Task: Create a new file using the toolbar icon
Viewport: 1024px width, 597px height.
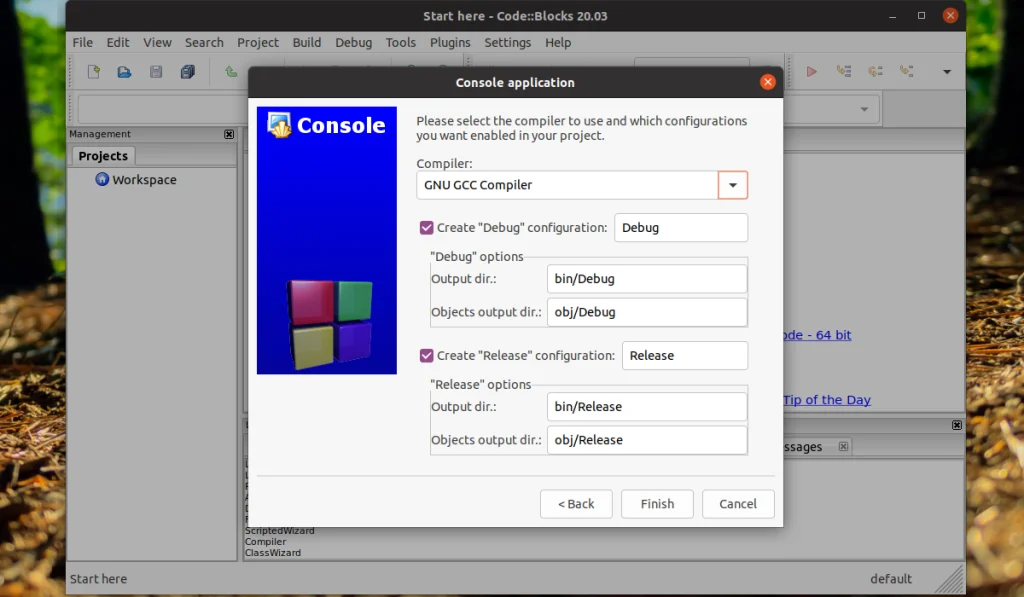Action: point(93,71)
